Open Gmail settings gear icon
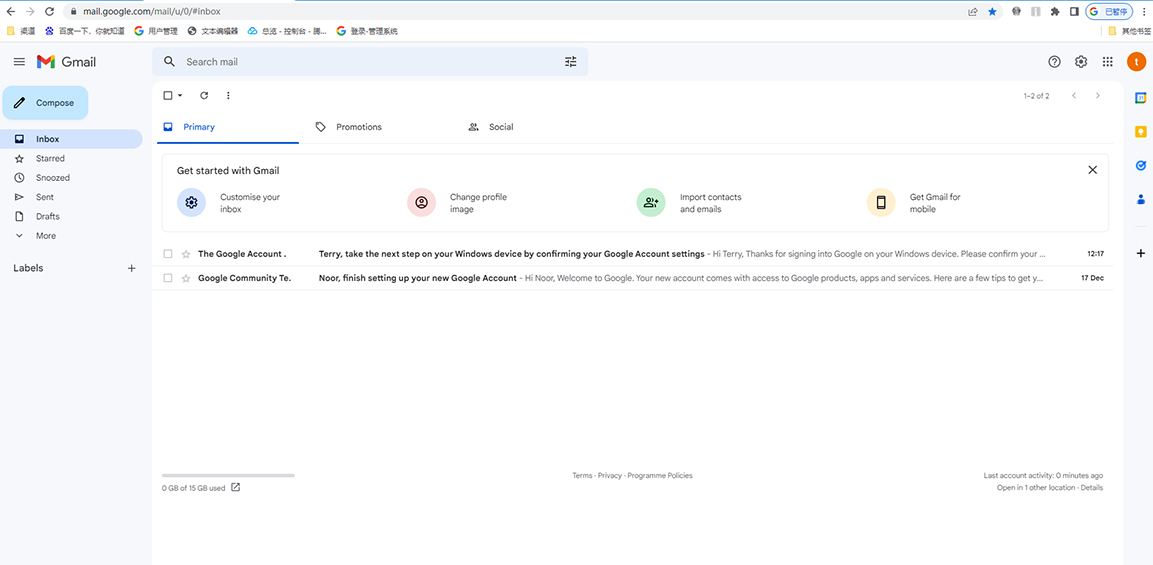This screenshot has width=1153, height=565. tap(1081, 62)
